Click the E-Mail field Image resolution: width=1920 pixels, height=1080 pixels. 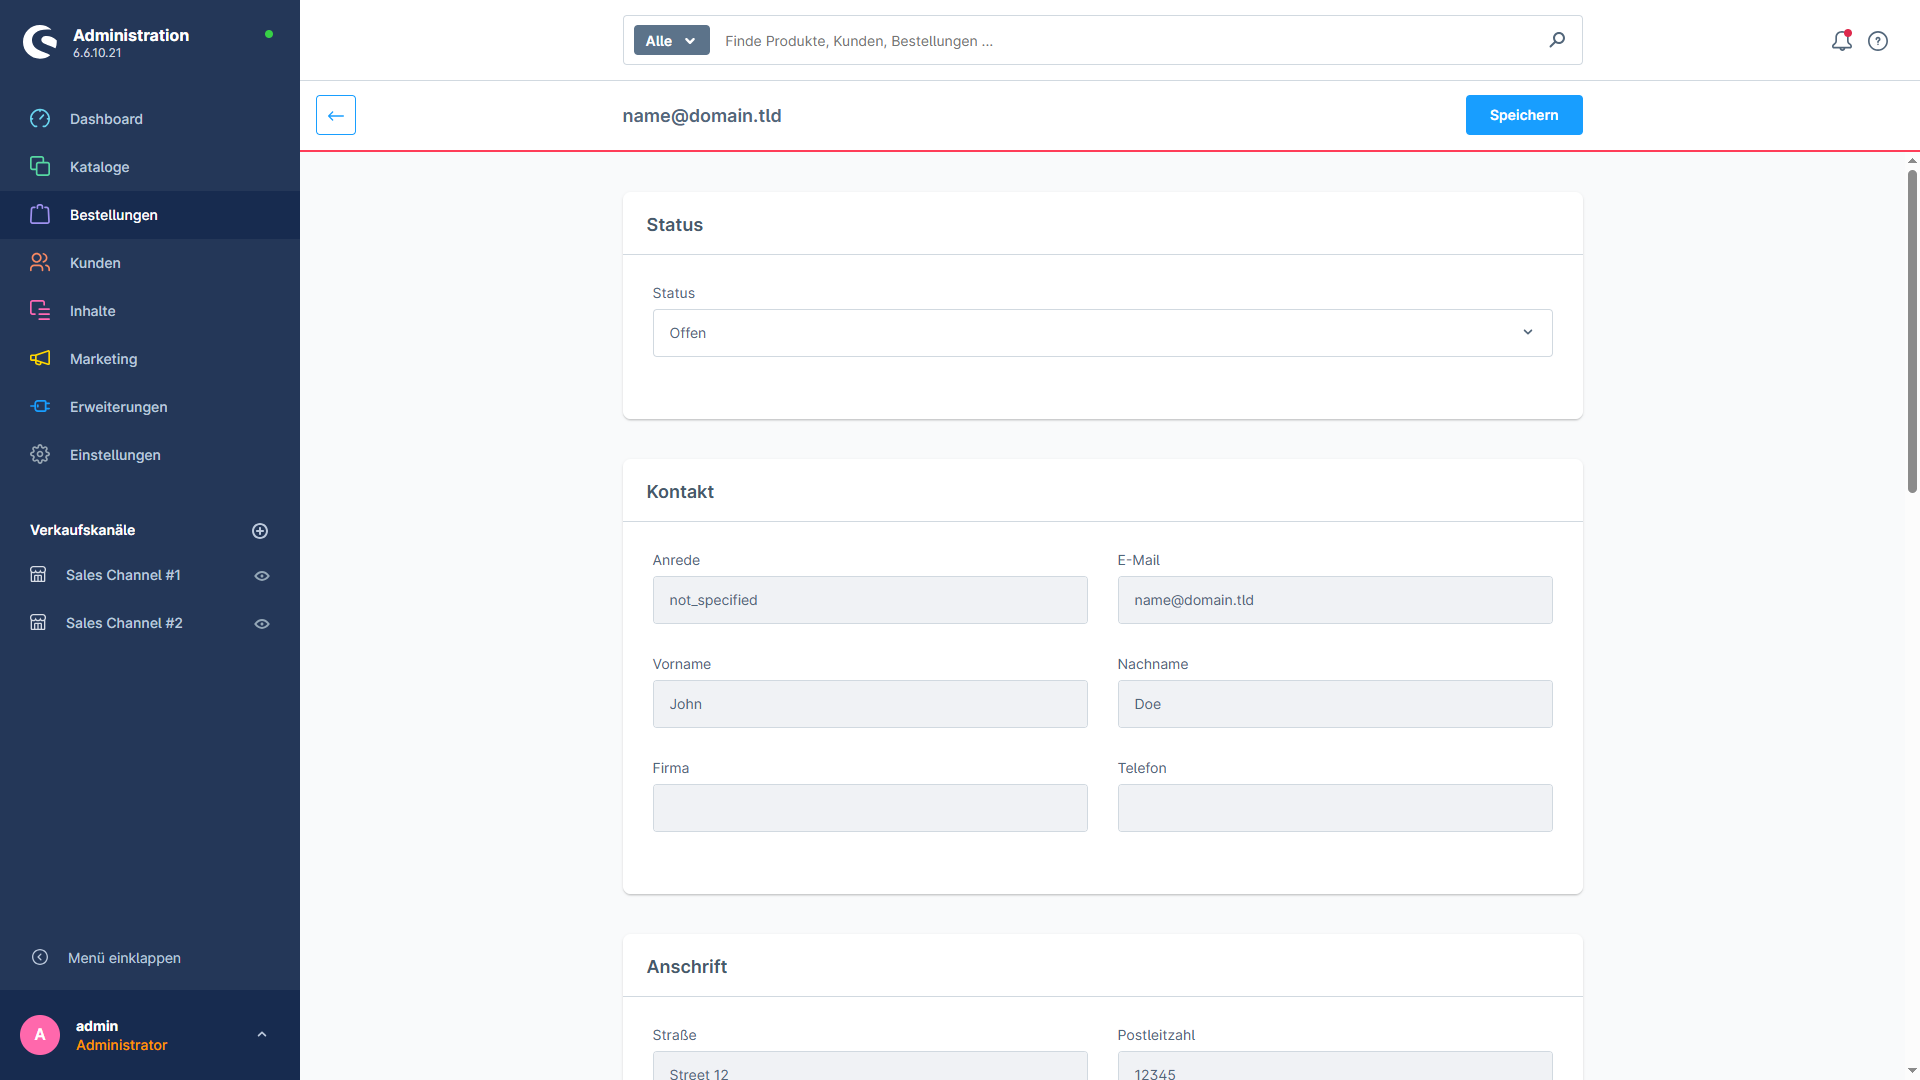pyautogui.click(x=1335, y=600)
